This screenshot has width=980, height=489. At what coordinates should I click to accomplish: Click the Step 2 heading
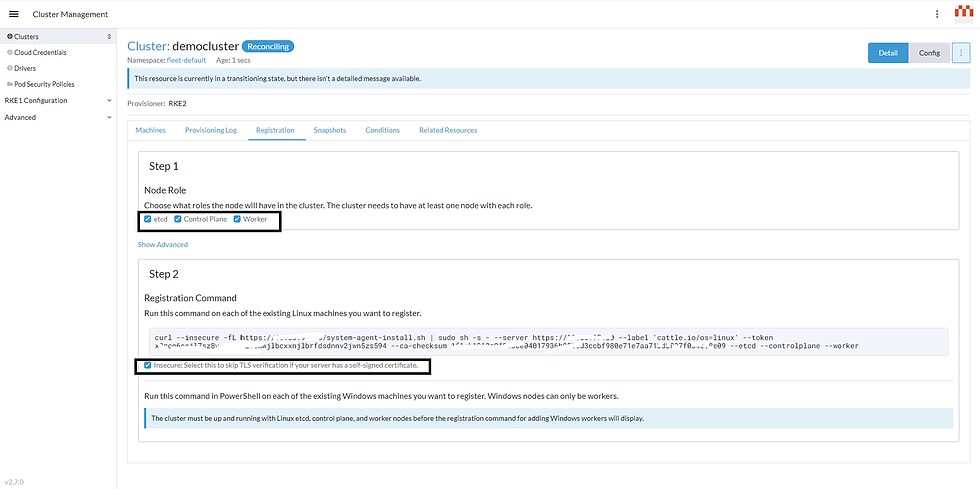(164, 274)
